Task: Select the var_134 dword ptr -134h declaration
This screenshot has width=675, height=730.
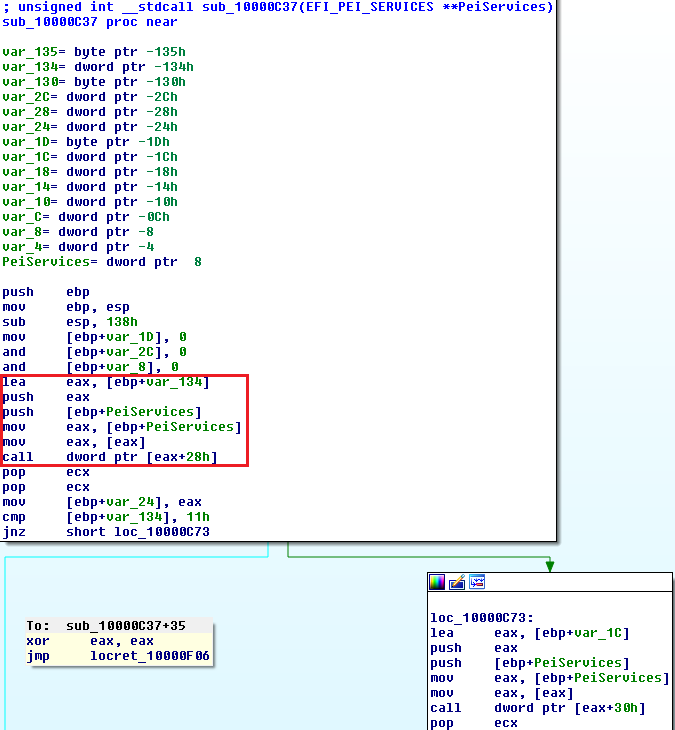Action: (x=98, y=67)
